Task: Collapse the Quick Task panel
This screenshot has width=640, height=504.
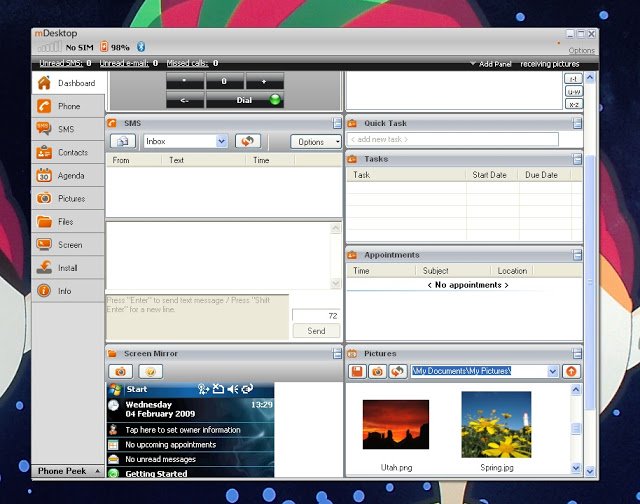Action: (577, 123)
